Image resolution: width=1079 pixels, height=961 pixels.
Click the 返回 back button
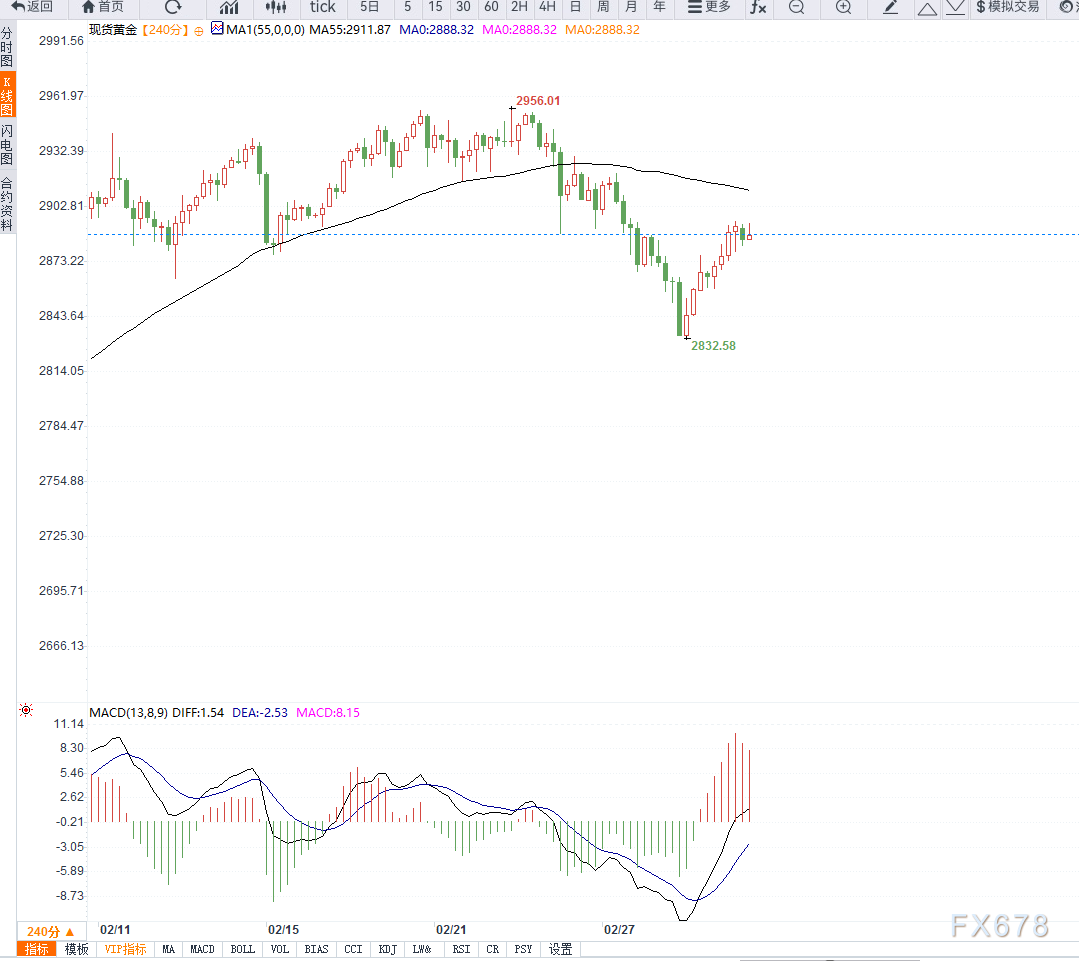pos(32,7)
